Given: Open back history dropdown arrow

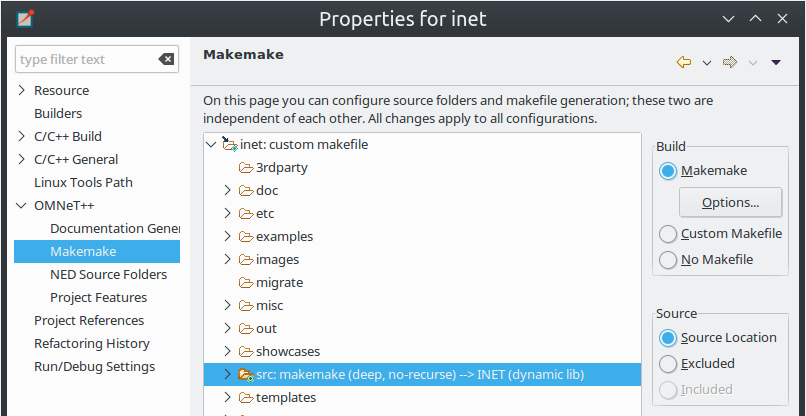Looking at the screenshot, I should point(707,63).
